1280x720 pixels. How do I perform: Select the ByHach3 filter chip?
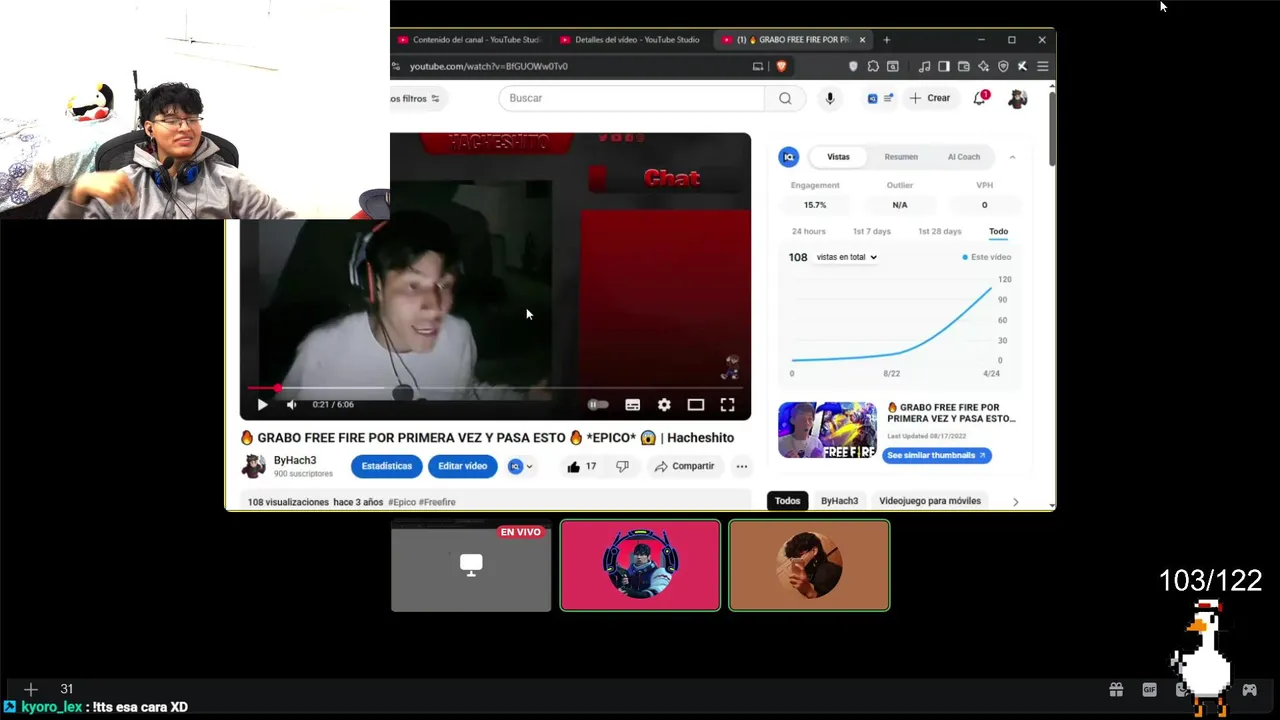pos(839,501)
